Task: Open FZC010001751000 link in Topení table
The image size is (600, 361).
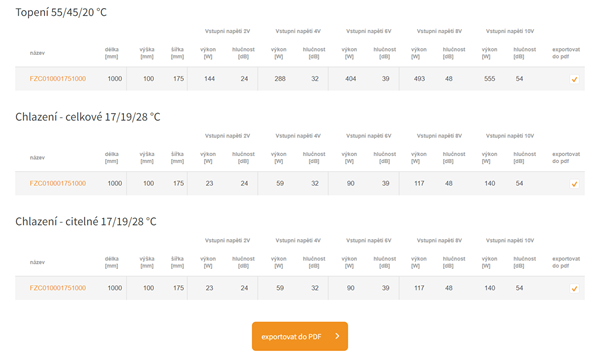Action: 58,78
